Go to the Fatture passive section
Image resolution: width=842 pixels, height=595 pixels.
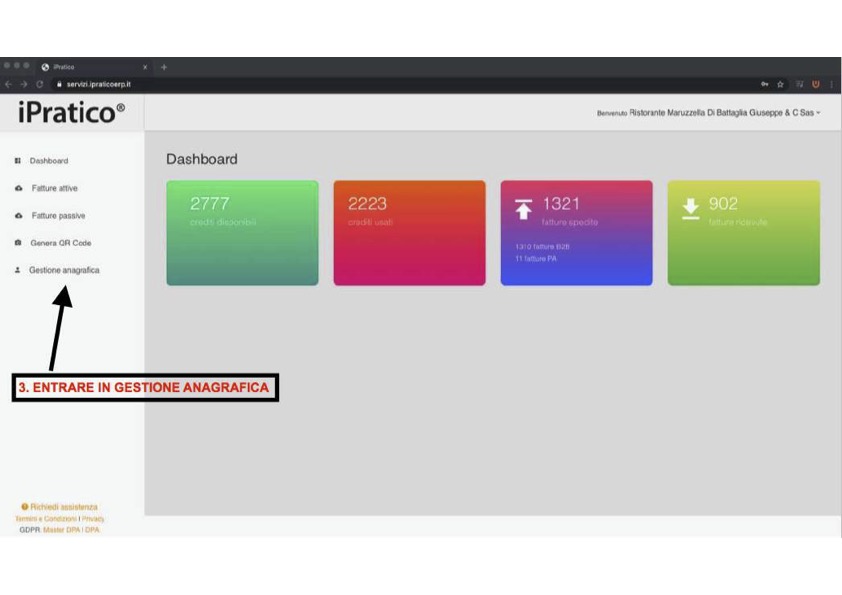pos(58,216)
